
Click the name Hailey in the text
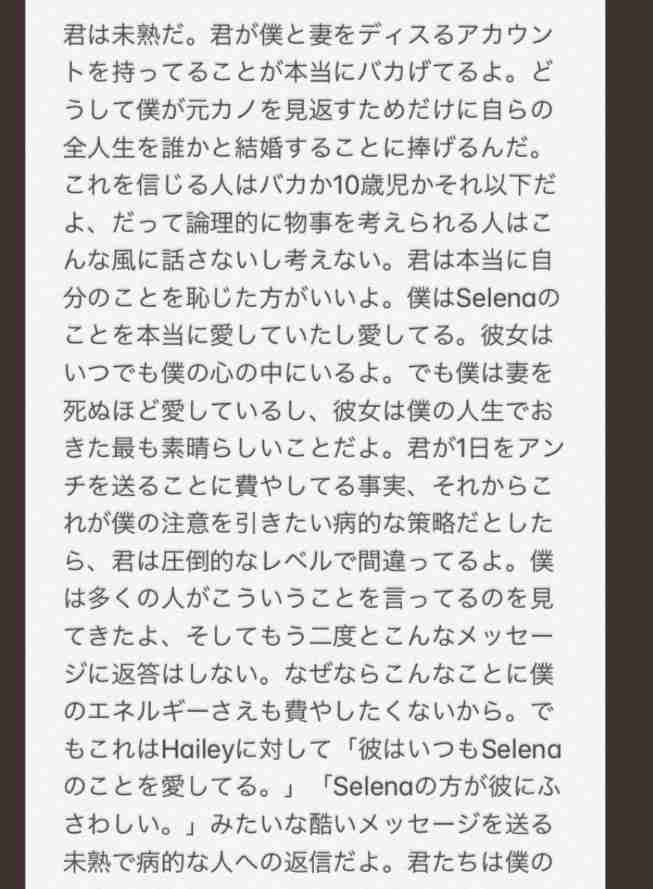198,750
